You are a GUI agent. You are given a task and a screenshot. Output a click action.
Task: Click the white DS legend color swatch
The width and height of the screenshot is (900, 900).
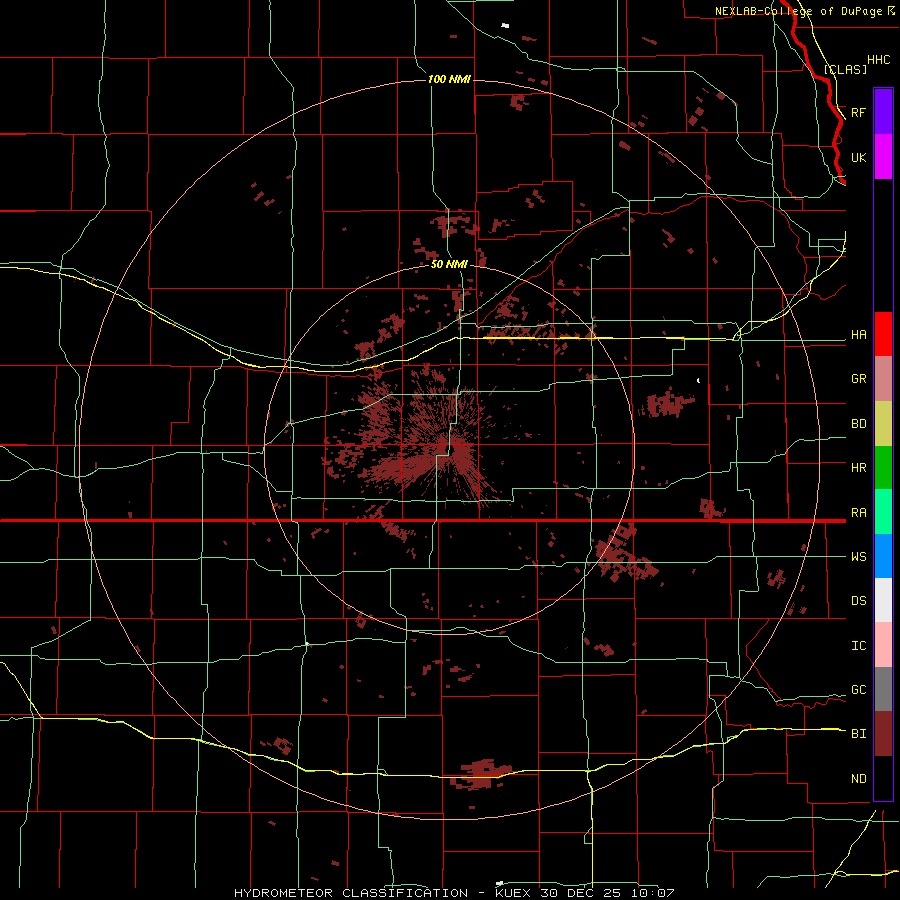coord(883,600)
